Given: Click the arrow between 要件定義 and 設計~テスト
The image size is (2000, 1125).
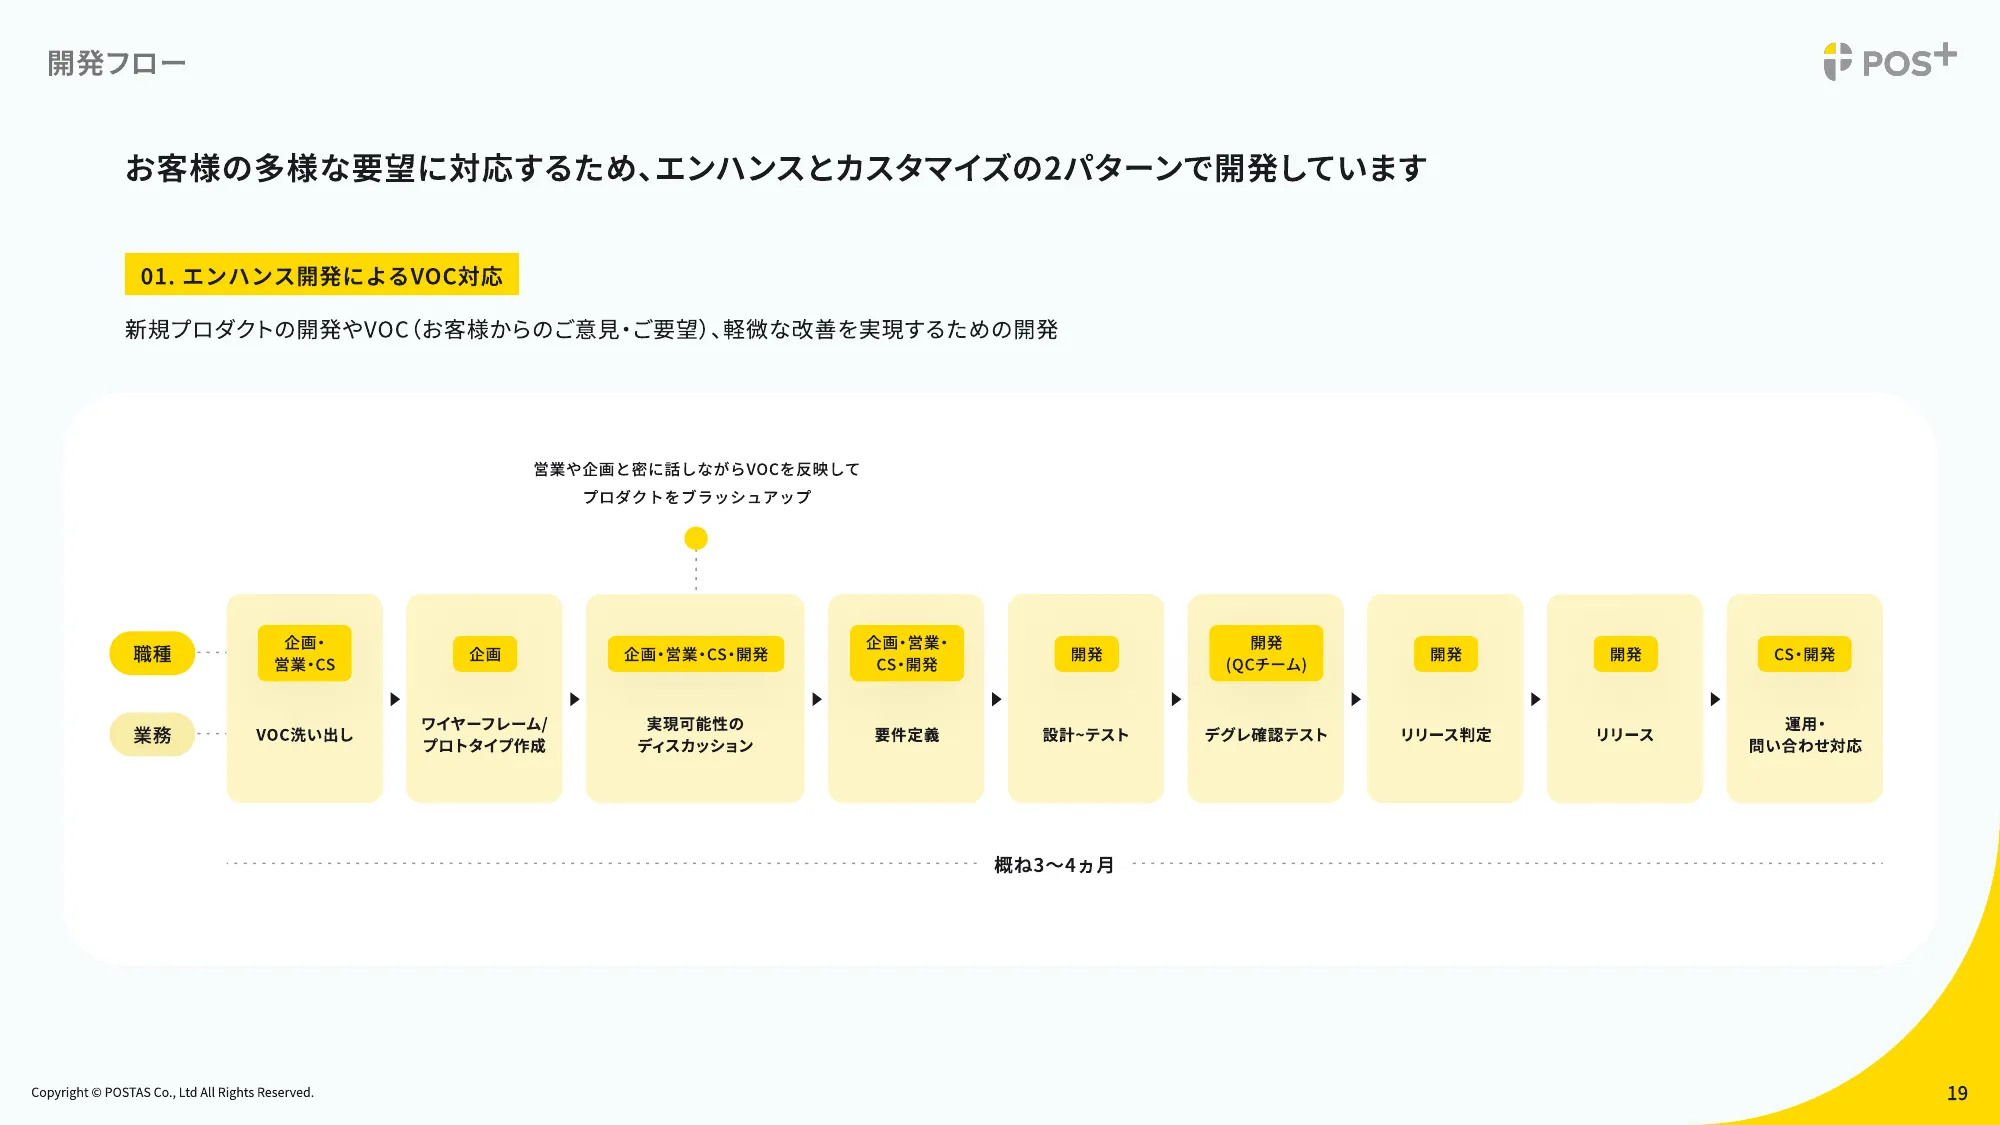Looking at the screenshot, I should coord(996,699).
